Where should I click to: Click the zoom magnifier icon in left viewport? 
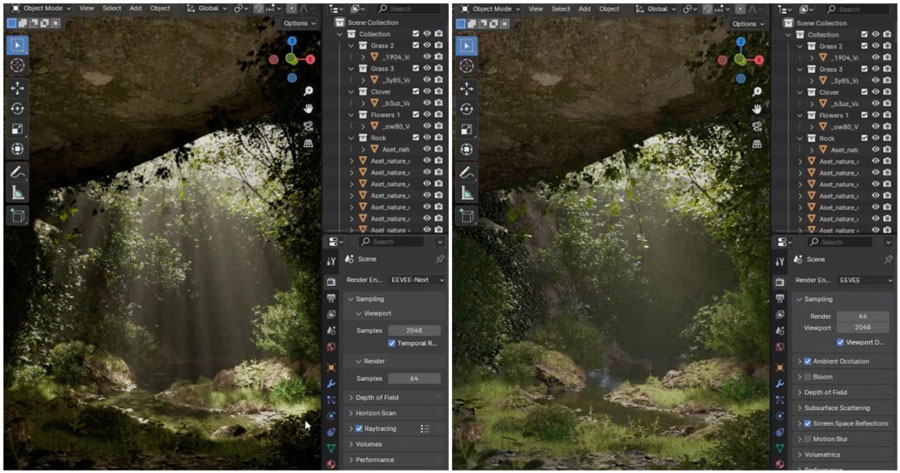309,91
